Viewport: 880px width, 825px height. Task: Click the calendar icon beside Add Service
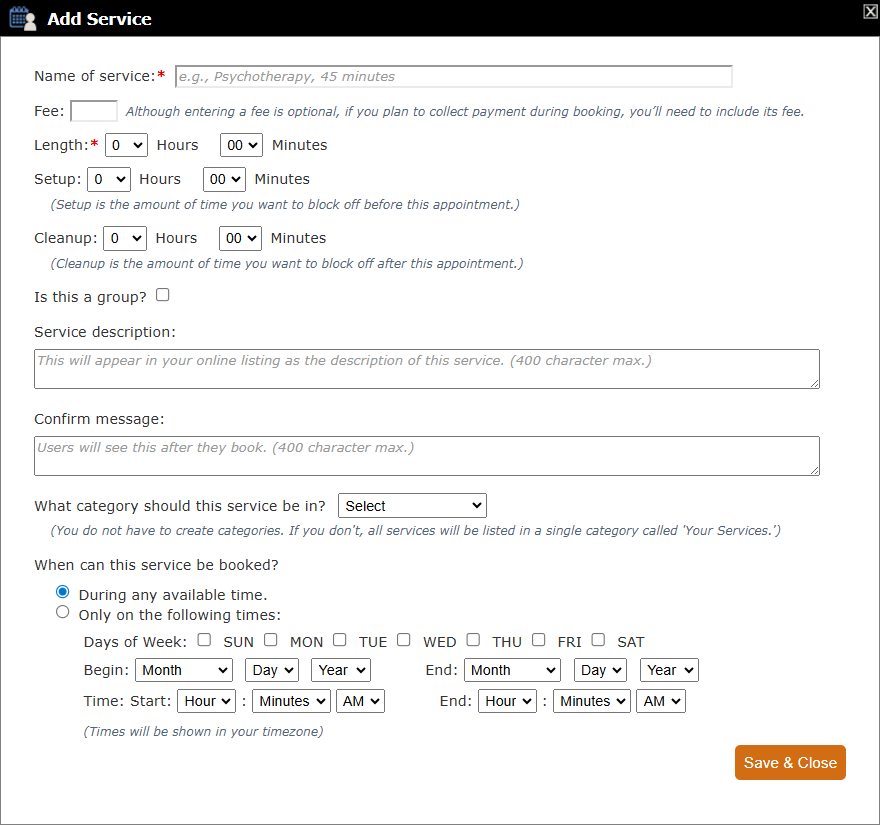click(22, 18)
